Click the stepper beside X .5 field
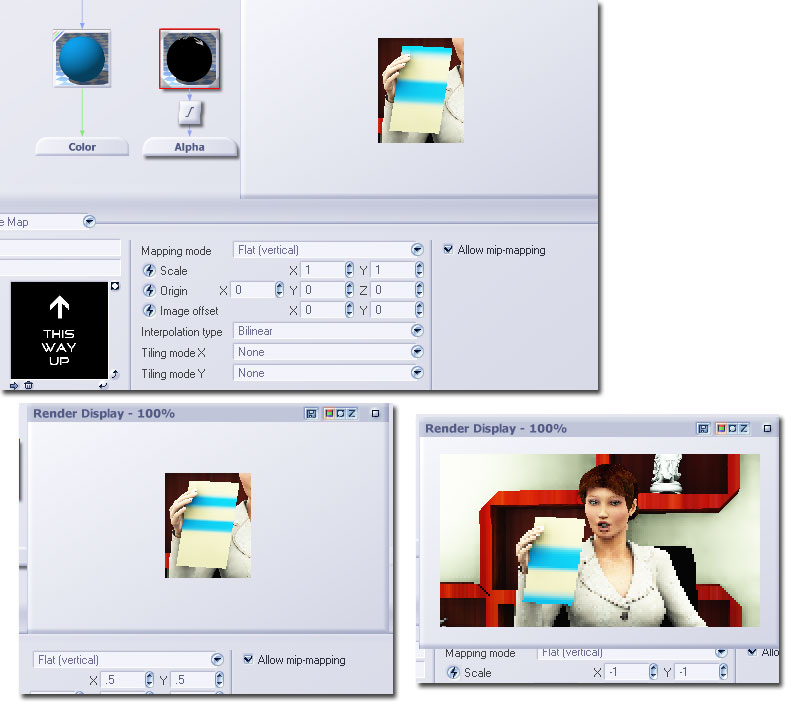Image resolution: width=792 pixels, height=706 pixels. [149, 680]
